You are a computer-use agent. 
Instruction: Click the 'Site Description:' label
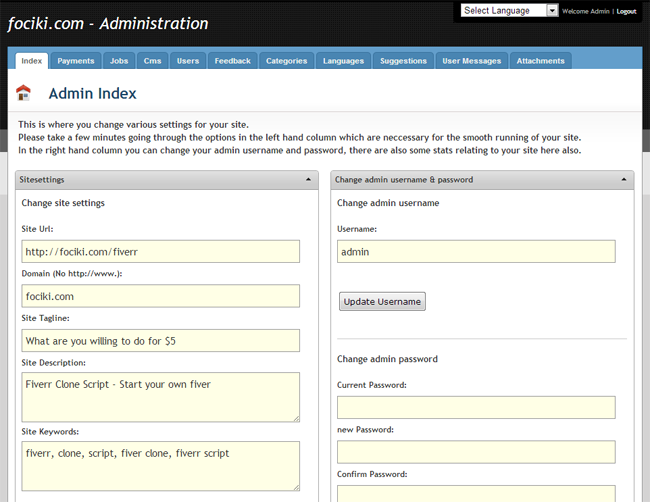[53, 363]
